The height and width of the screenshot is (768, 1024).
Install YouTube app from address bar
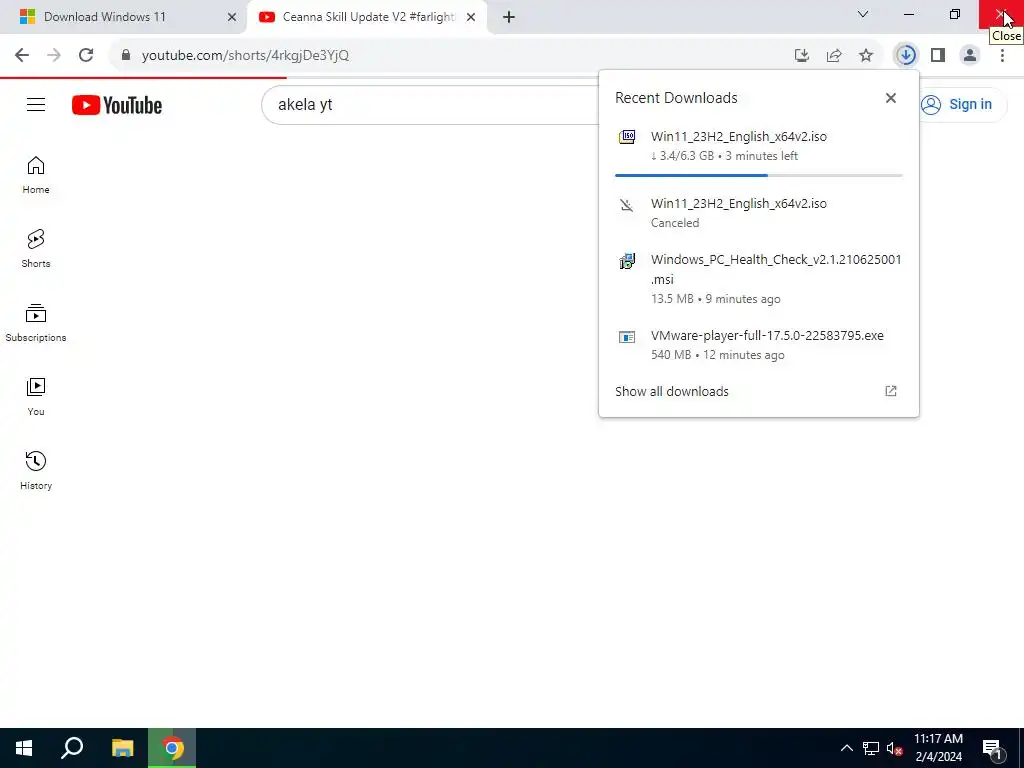click(802, 56)
